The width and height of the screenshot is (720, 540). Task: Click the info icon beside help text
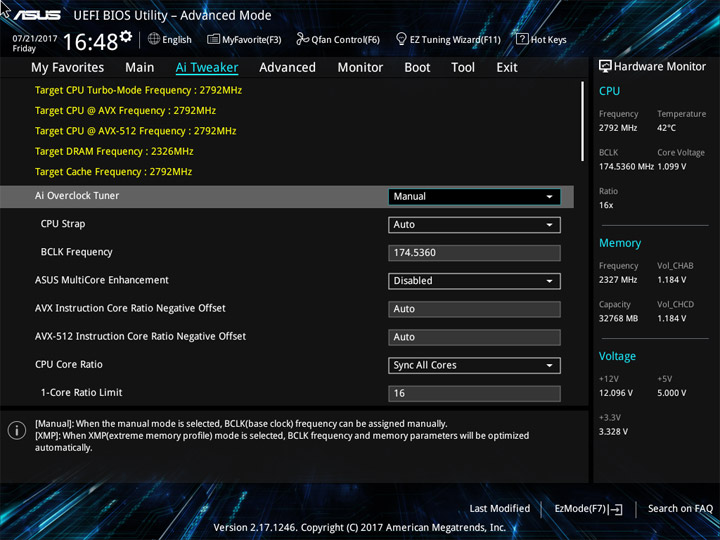tap(17, 430)
